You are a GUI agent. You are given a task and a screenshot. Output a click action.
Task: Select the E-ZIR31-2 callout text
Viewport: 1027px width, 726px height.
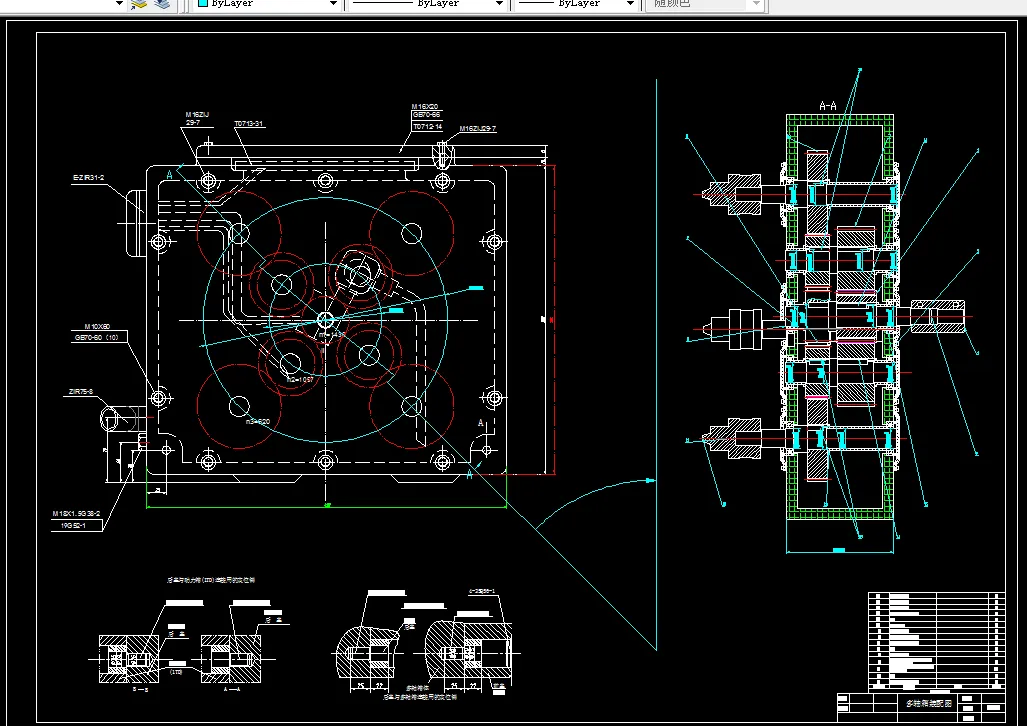tap(88, 178)
